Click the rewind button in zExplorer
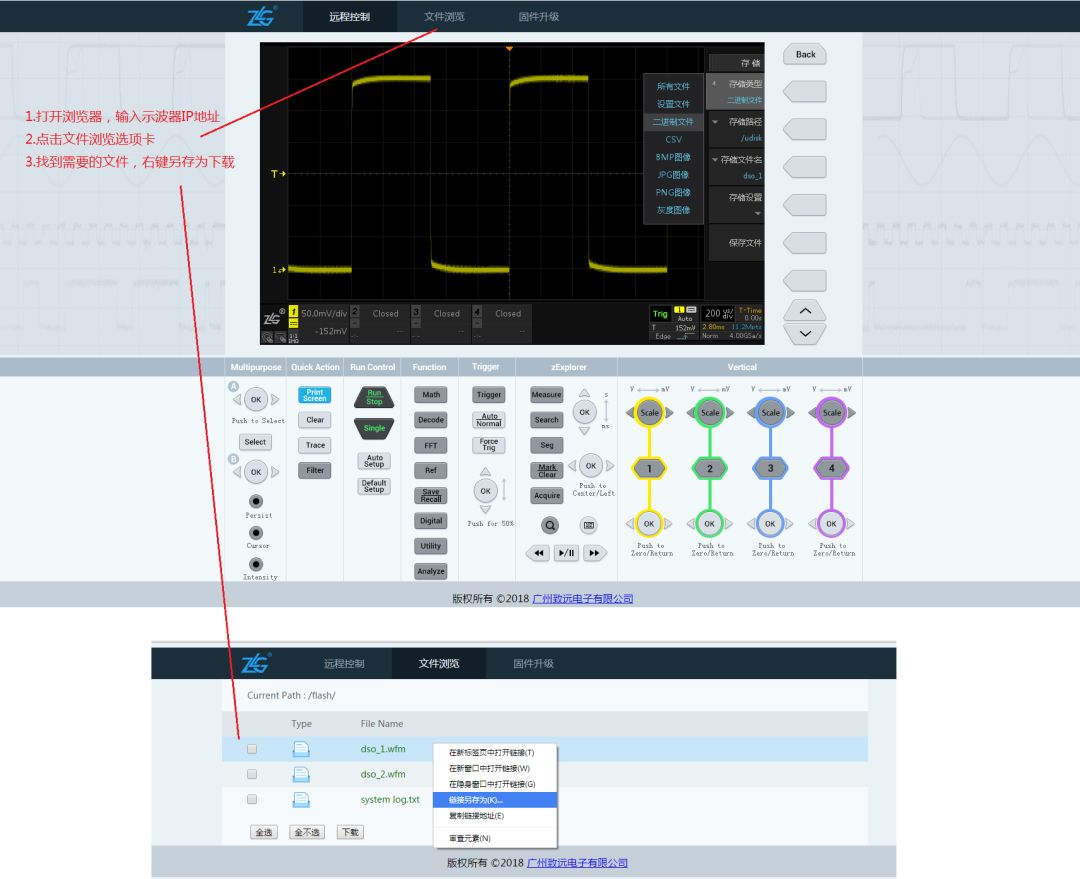 (x=538, y=553)
